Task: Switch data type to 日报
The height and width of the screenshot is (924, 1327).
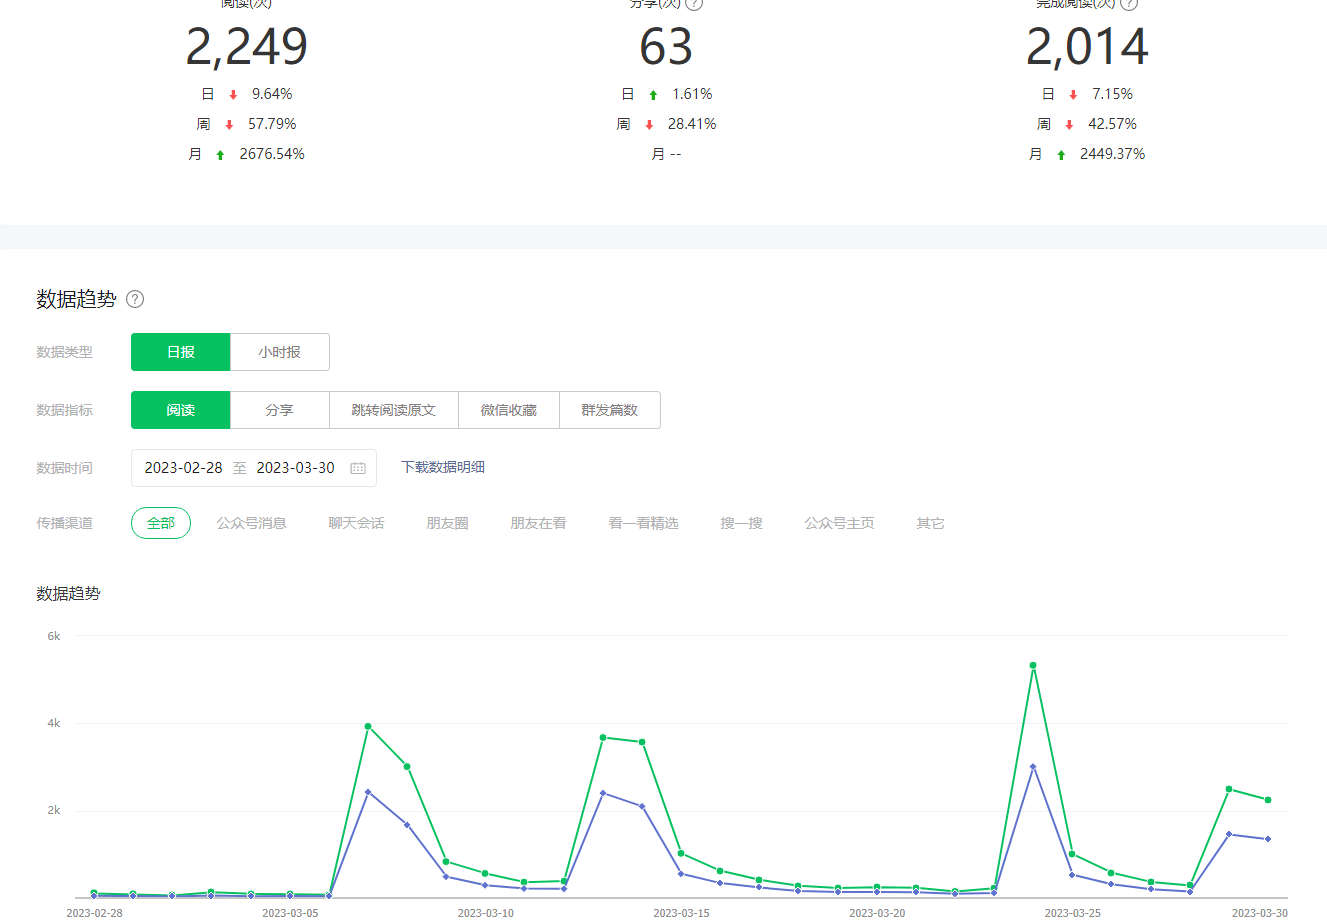Action: pos(181,352)
